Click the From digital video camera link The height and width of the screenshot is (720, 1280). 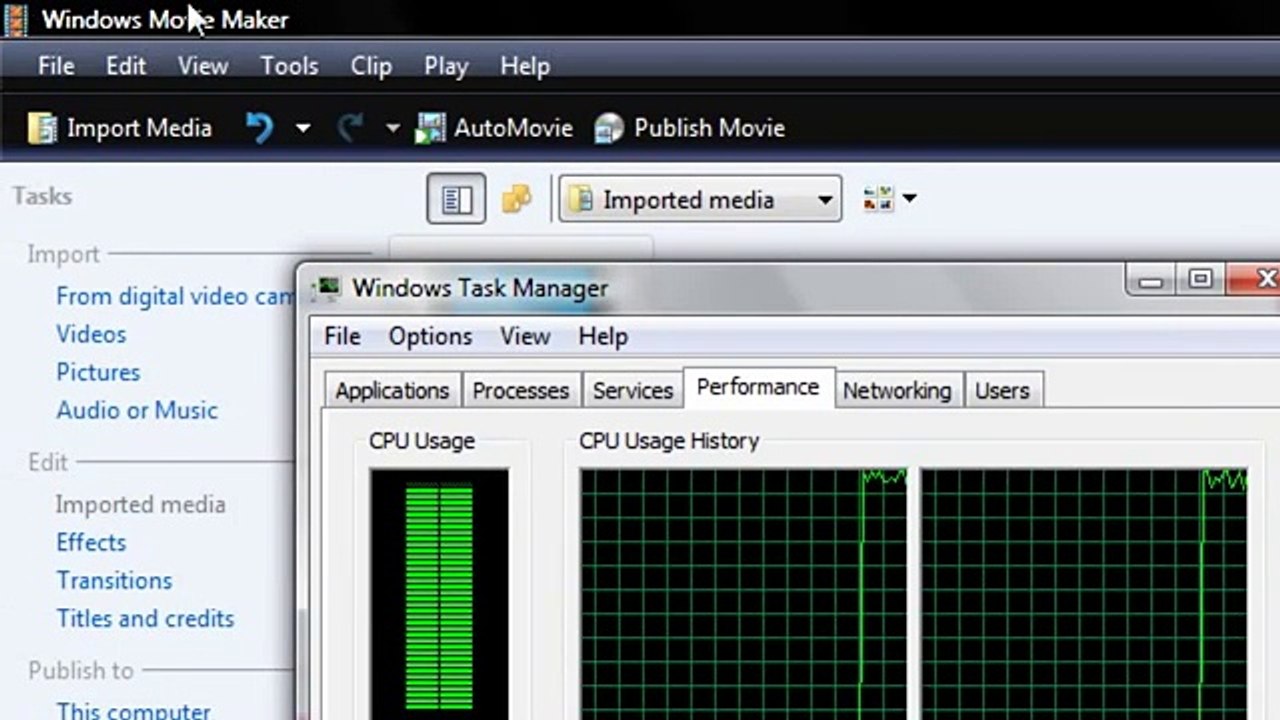point(175,296)
